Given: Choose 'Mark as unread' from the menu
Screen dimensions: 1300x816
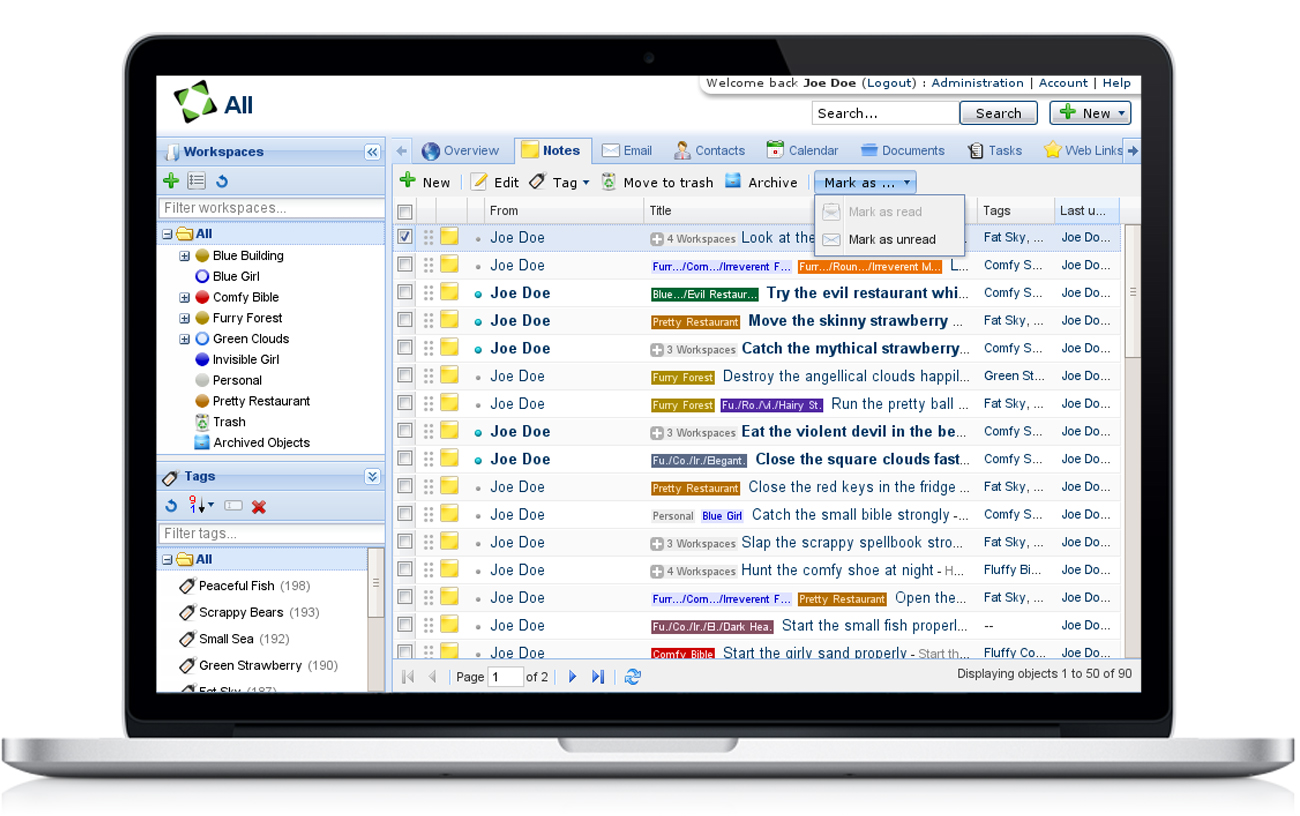Looking at the screenshot, I should (x=890, y=240).
